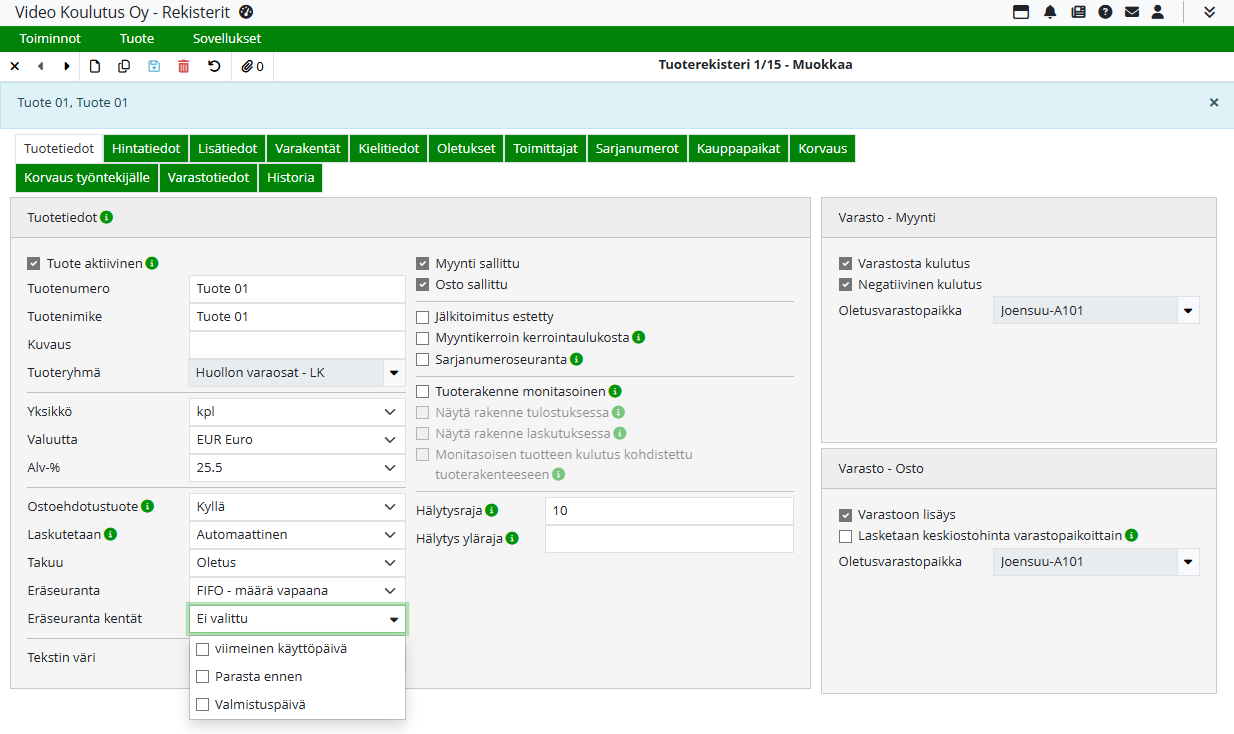
Task: Check the 'viimeinen käyttöpäivä' option
Action: [x=203, y=649]
